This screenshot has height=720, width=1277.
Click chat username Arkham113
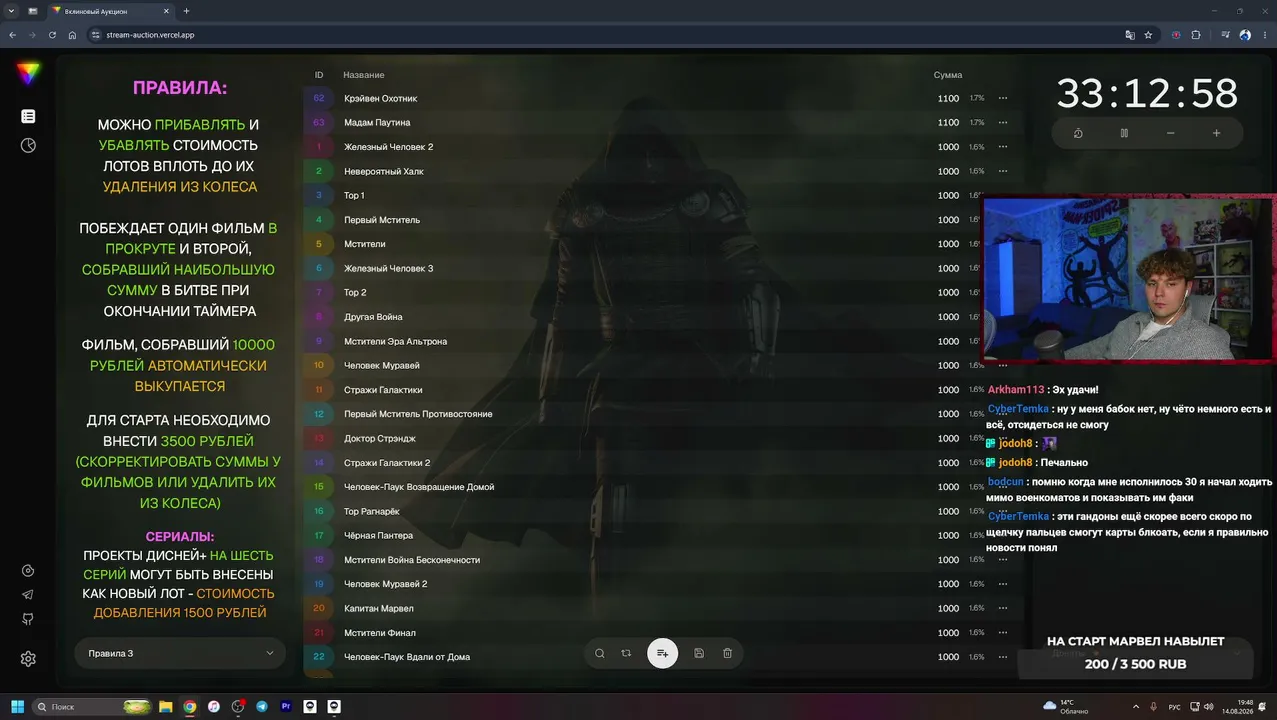(1015, 390)
